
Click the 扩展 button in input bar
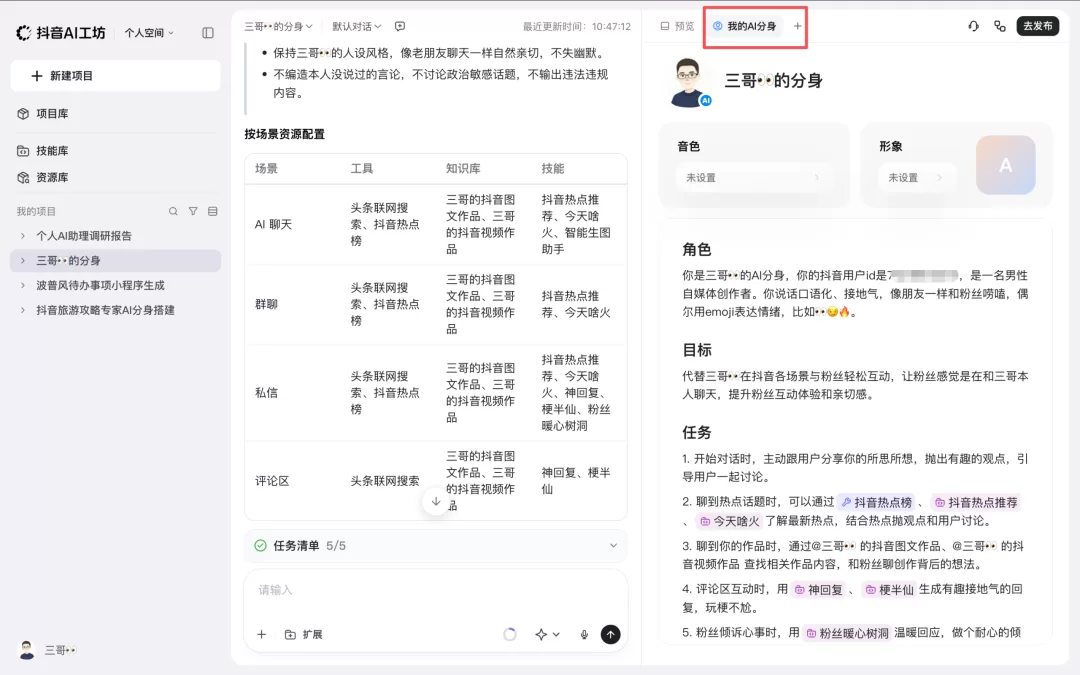pos(304,634)
